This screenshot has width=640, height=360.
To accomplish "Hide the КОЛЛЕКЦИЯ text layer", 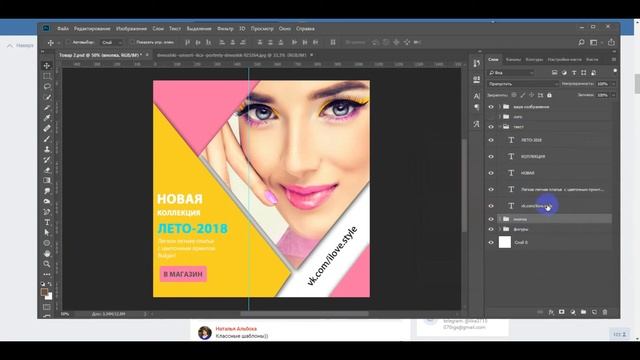I will click(x=491, y=156).
